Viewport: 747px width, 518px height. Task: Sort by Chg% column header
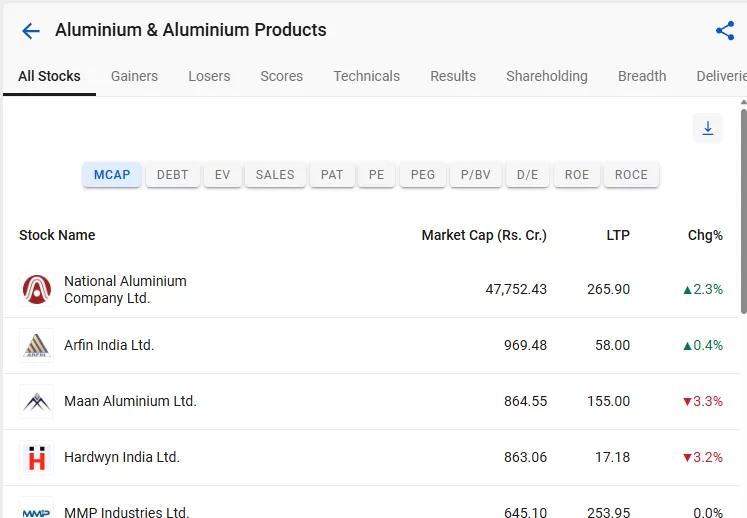point(705,235)
